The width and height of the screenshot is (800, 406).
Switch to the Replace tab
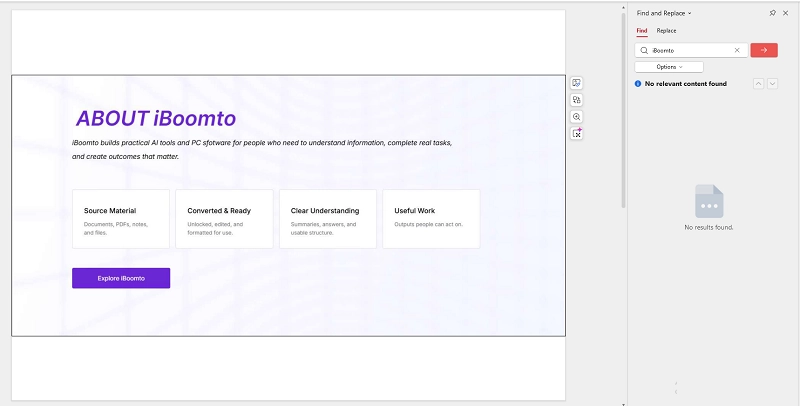click(x=666, y=31)
